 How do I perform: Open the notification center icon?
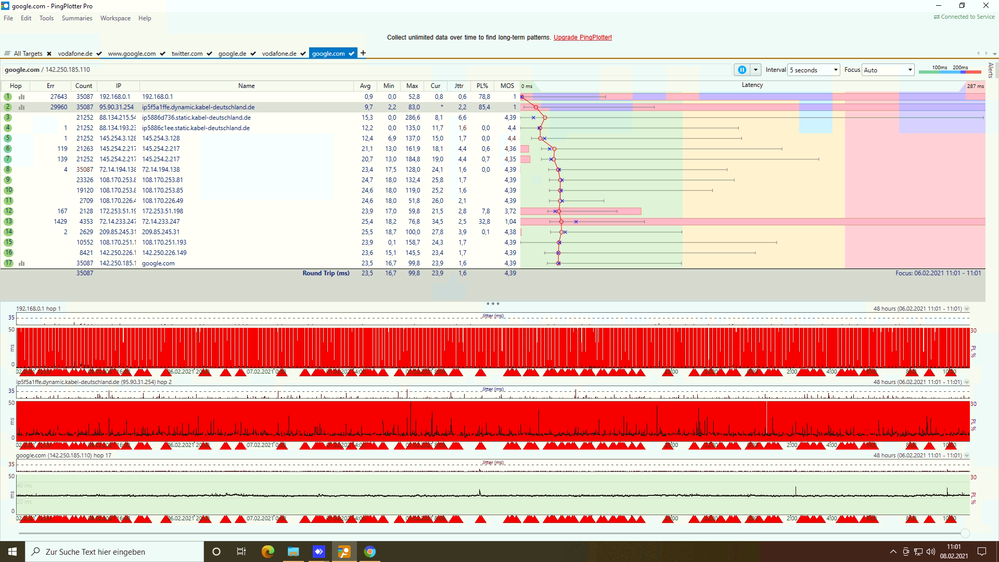tap(982, 552)
